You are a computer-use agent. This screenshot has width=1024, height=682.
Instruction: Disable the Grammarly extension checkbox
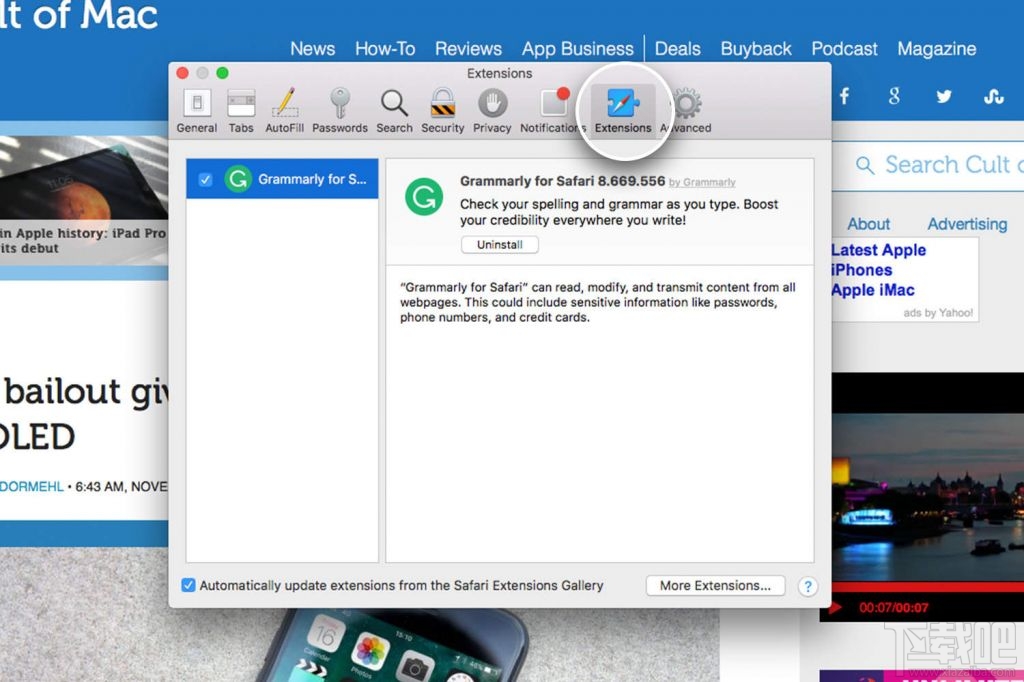pyautogui.click(x=205, y=180)
